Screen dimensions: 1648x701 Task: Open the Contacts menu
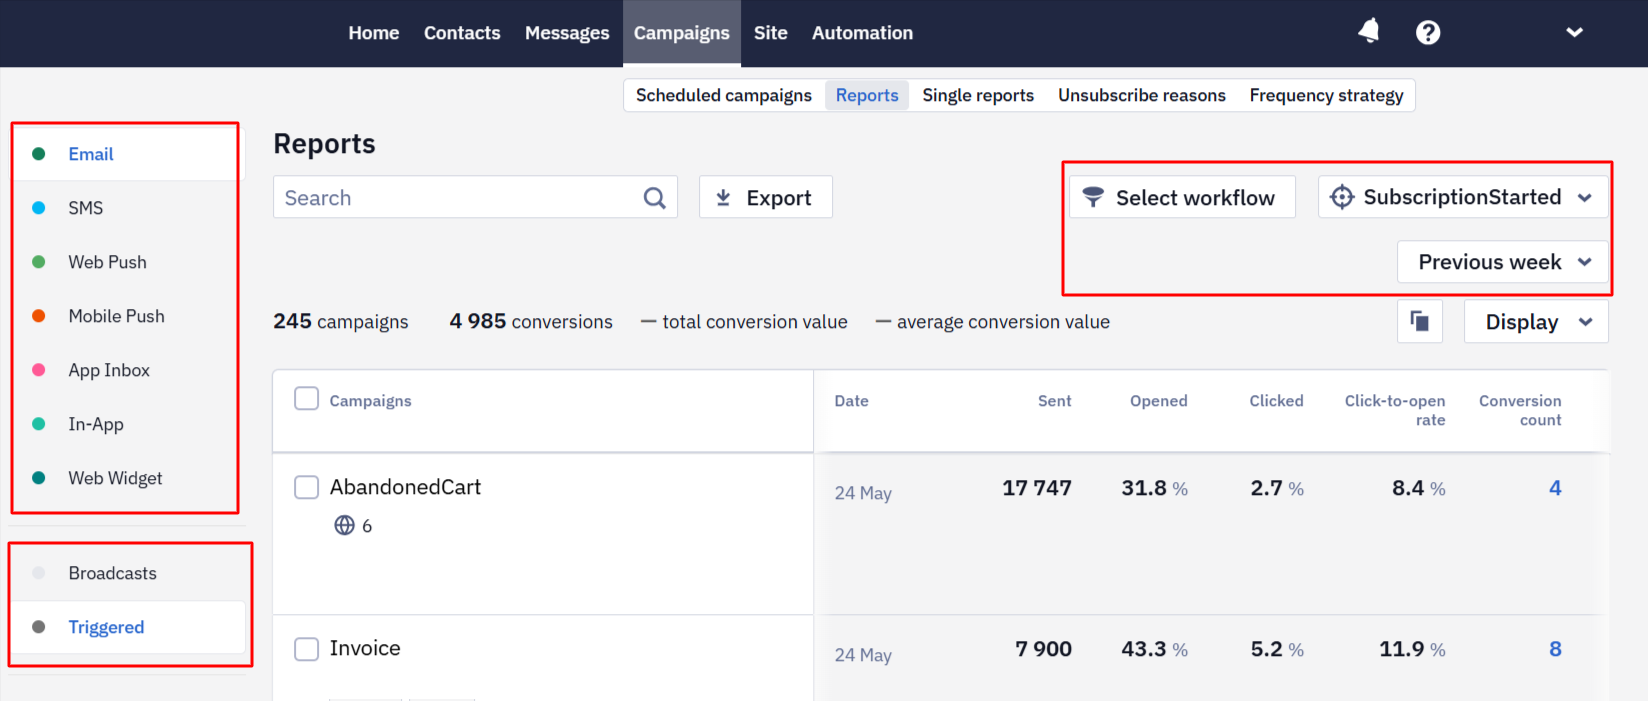pos(462,33)
